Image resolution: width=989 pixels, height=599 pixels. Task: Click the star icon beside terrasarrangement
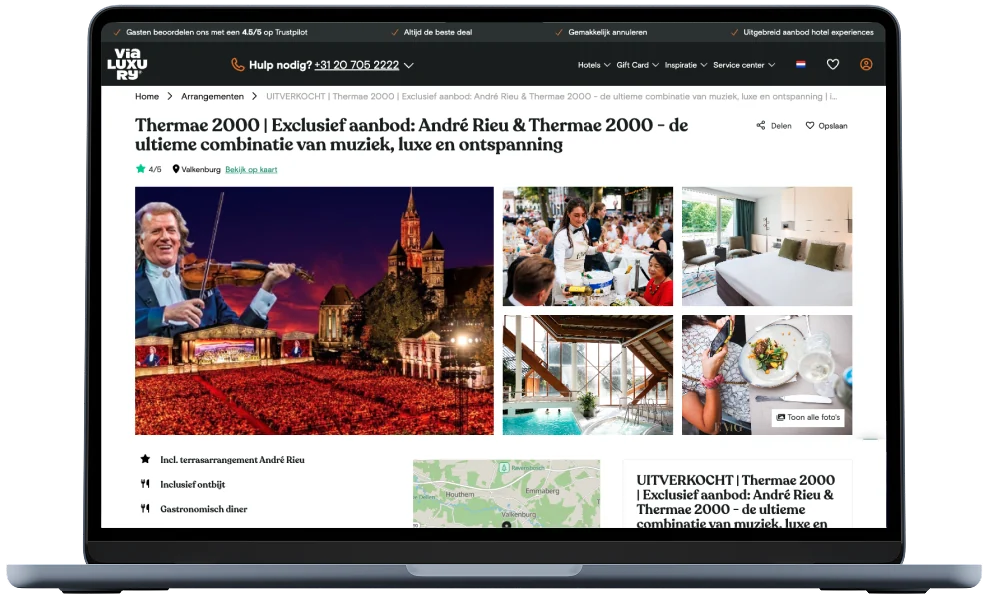pyautogui.click(x=145, y=459)
